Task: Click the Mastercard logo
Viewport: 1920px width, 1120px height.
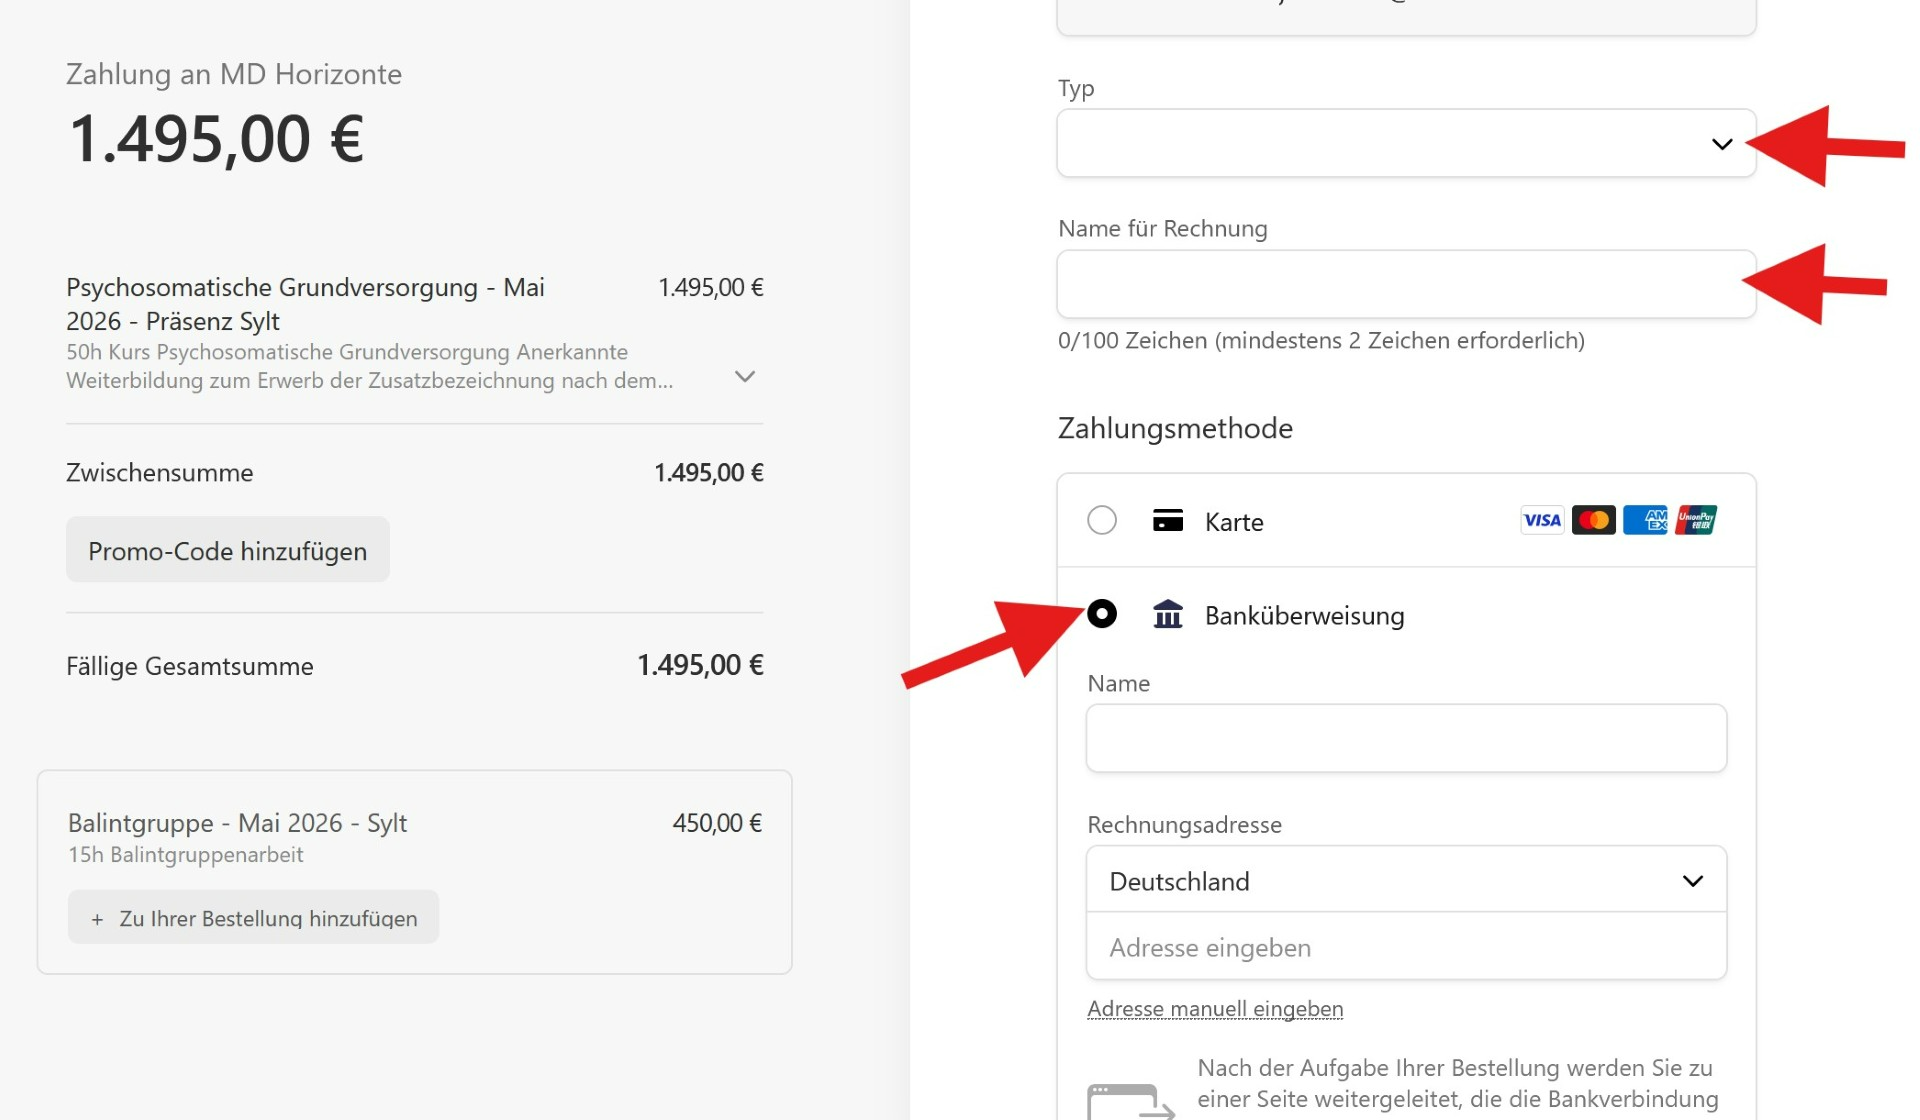Action: (x=1593, y=520)
